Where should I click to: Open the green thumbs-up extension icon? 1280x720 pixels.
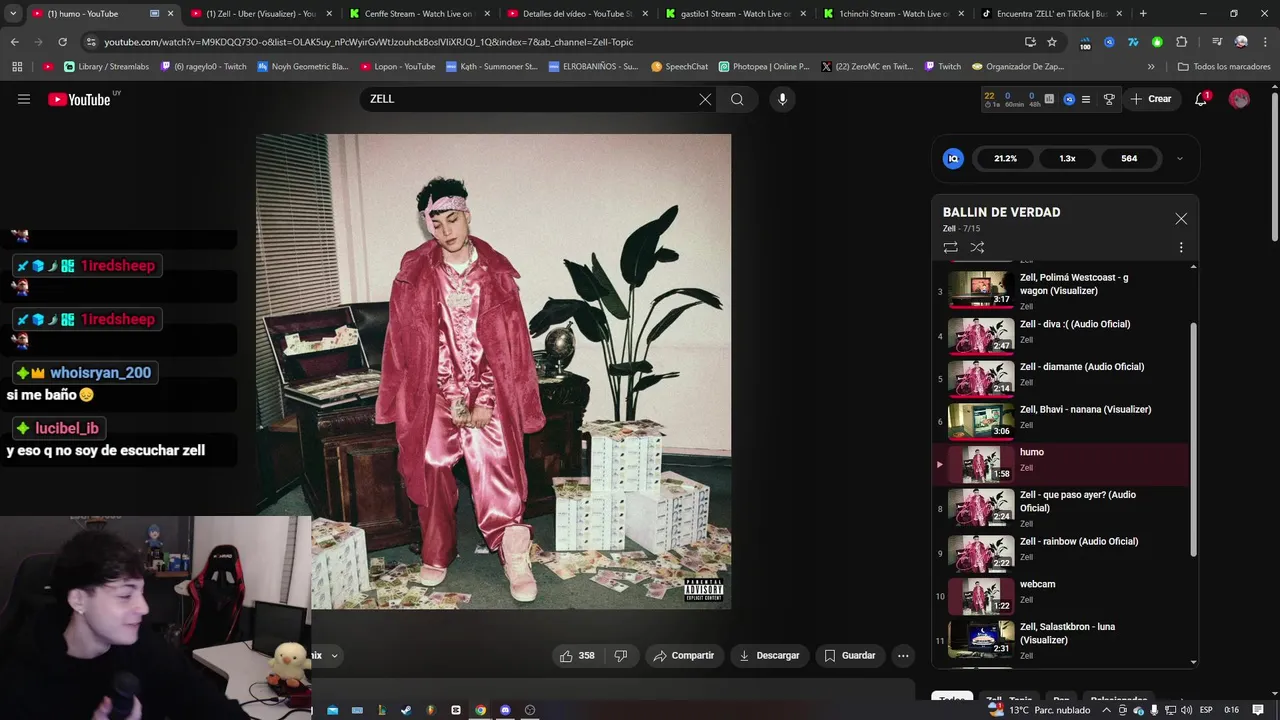(1157, 42)
